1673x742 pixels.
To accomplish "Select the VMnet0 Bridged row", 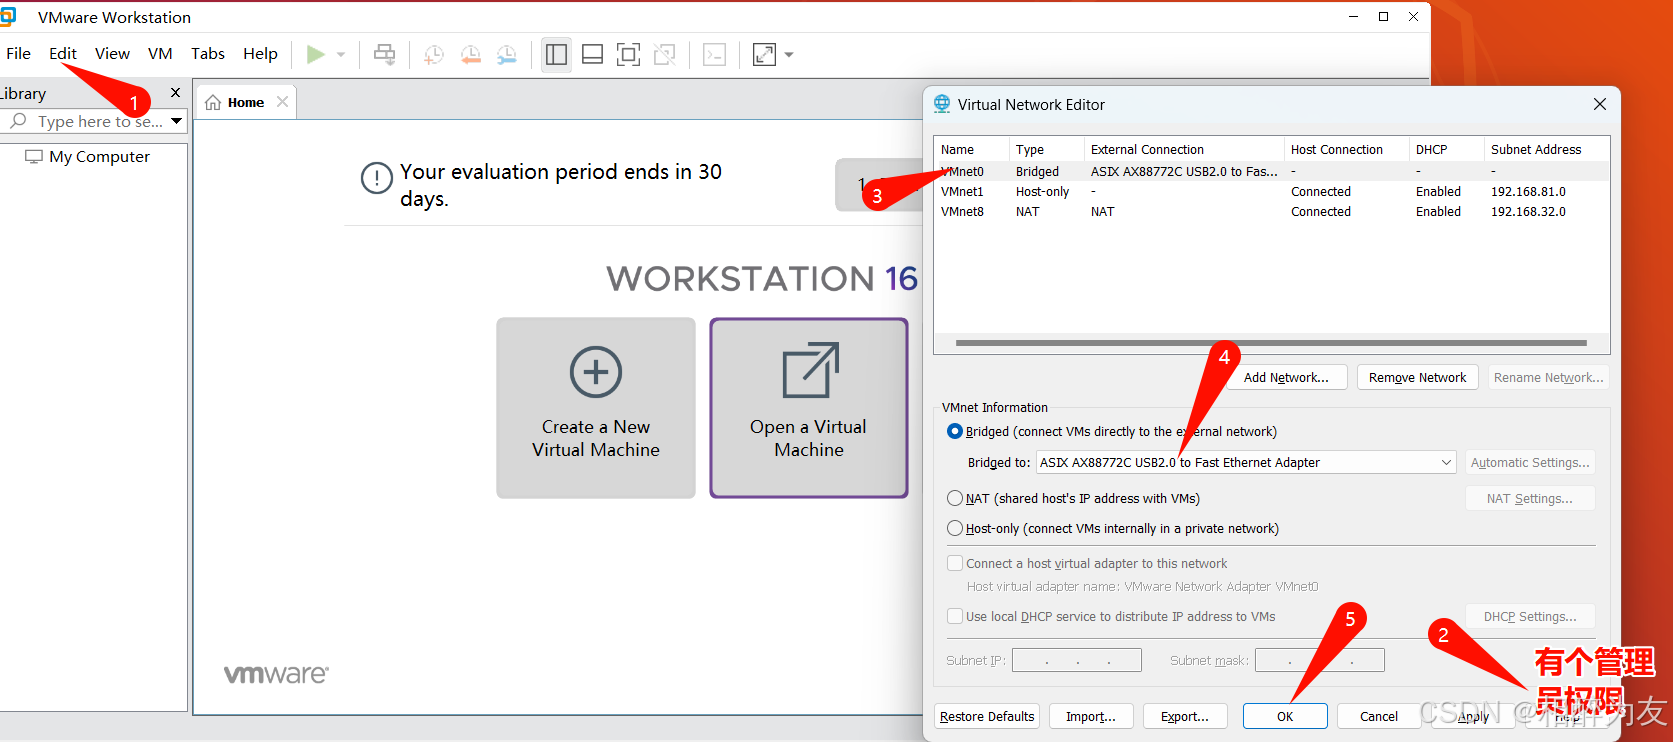I will coord(1272,172).
